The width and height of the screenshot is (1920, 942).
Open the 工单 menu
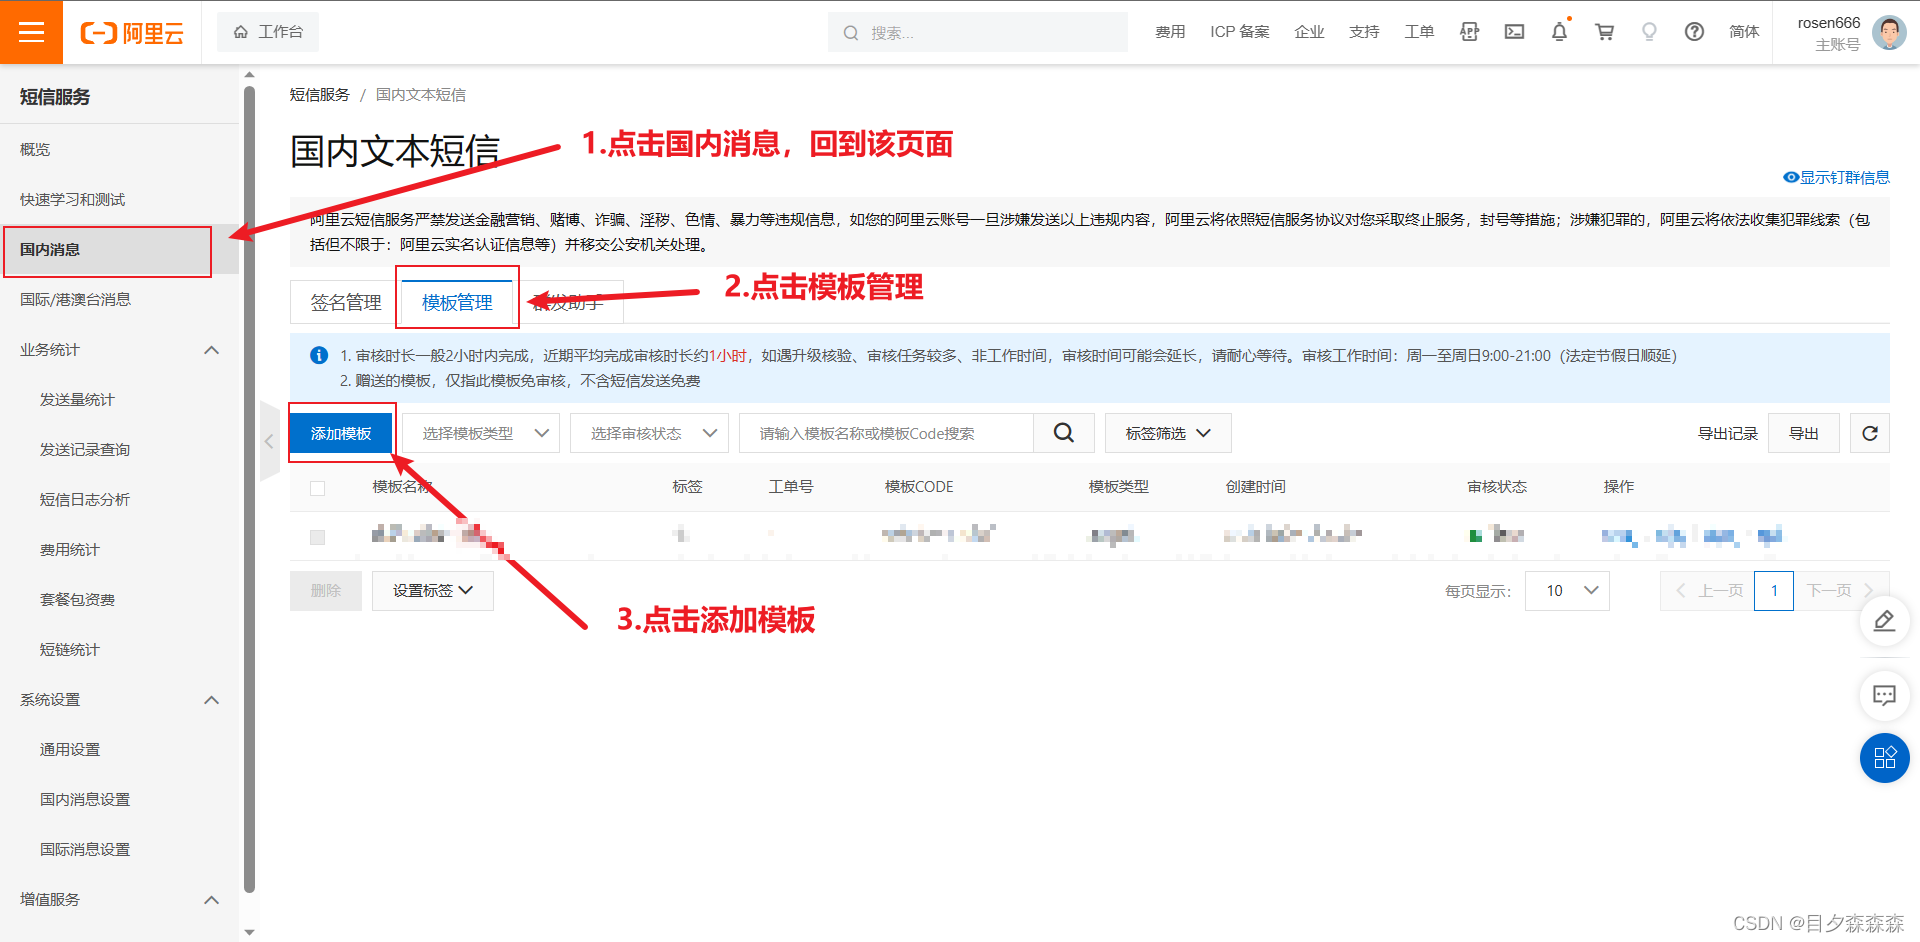[1419, 32]
